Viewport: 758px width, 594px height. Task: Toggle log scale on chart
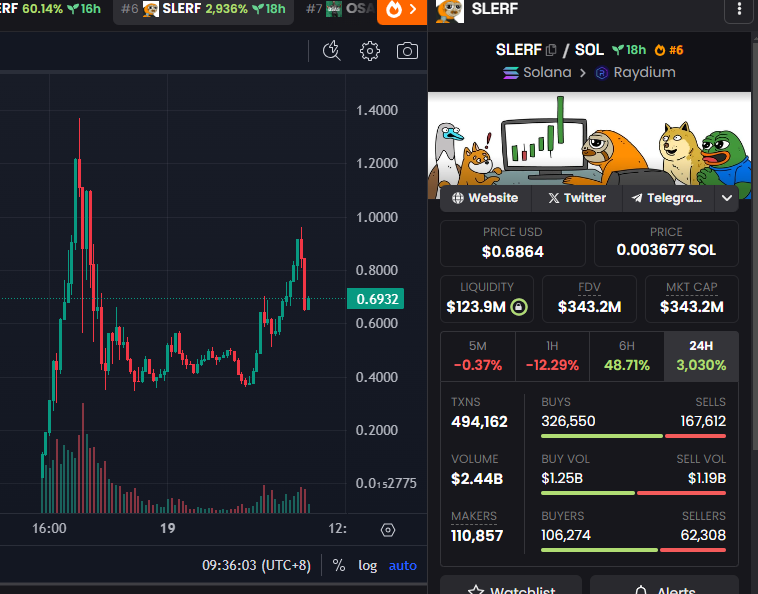(x=367, y=565)
